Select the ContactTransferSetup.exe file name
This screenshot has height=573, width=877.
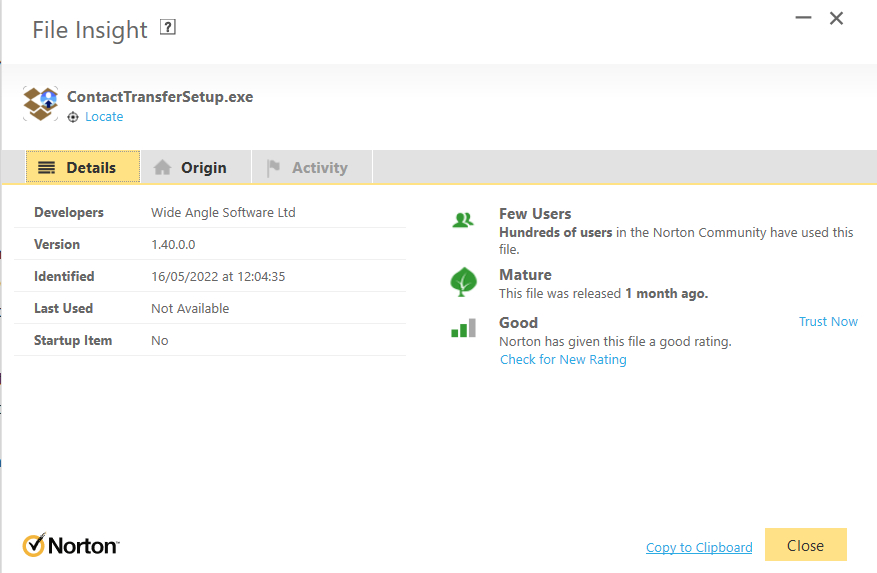(160, 97)
